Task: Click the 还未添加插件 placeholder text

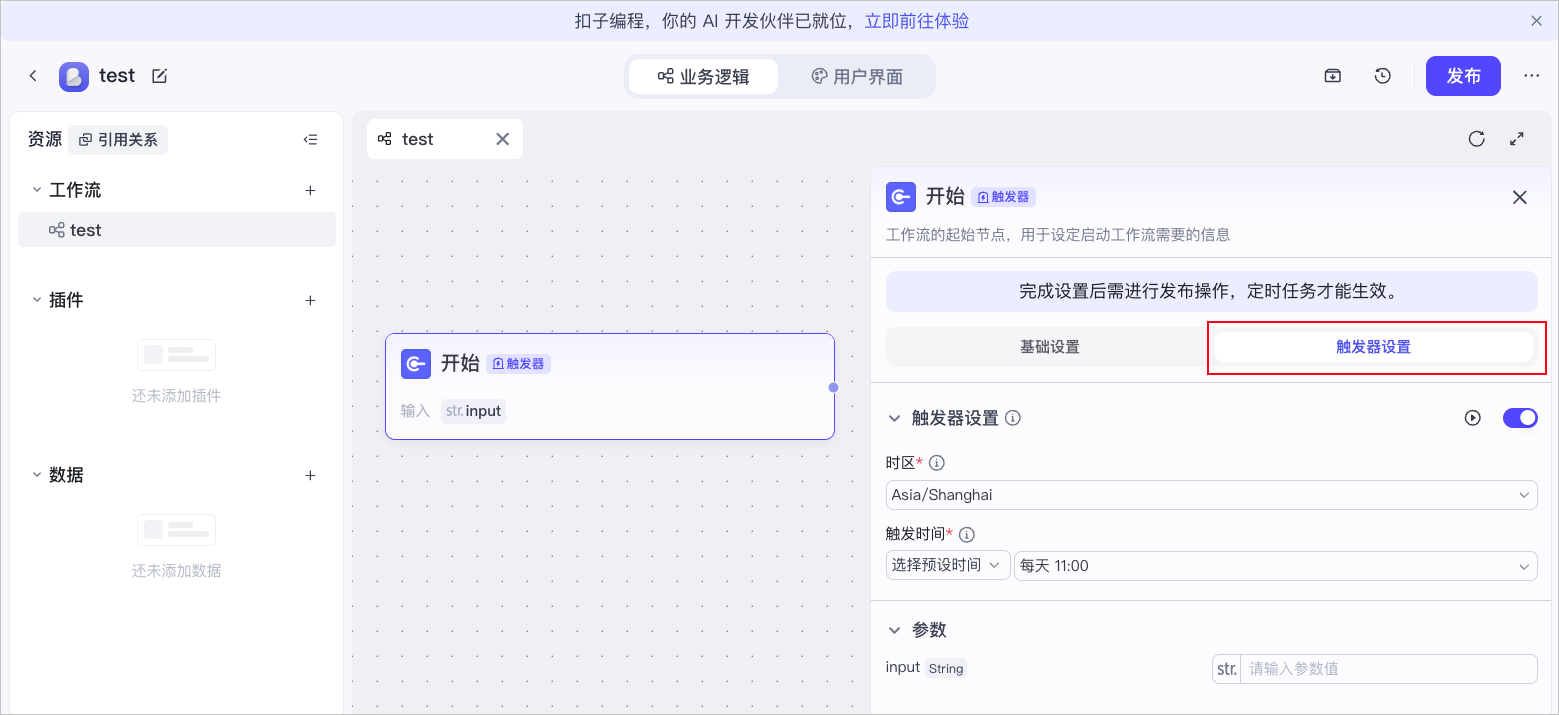Action: (176, 396)
